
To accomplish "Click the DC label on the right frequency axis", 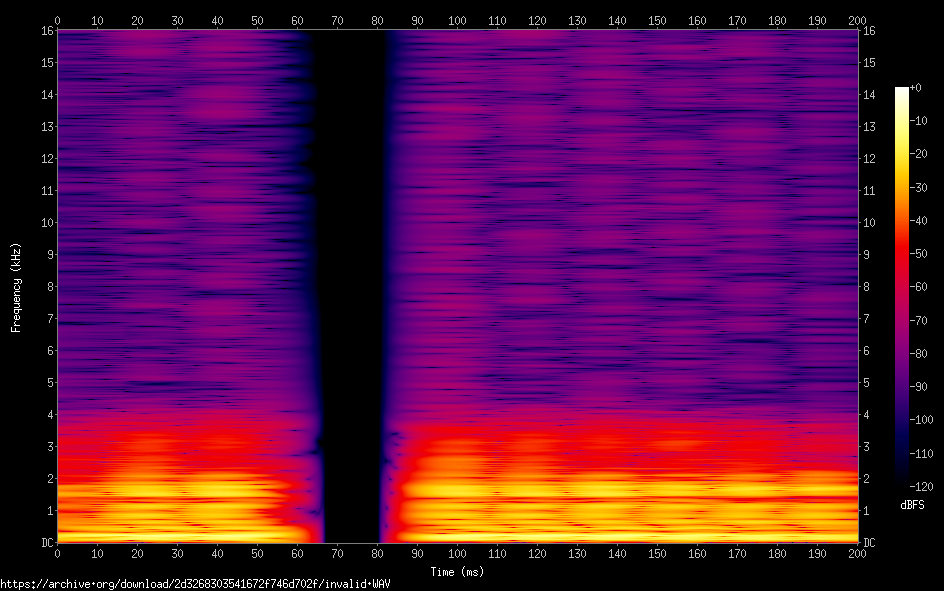I will [x=870, y=543].
